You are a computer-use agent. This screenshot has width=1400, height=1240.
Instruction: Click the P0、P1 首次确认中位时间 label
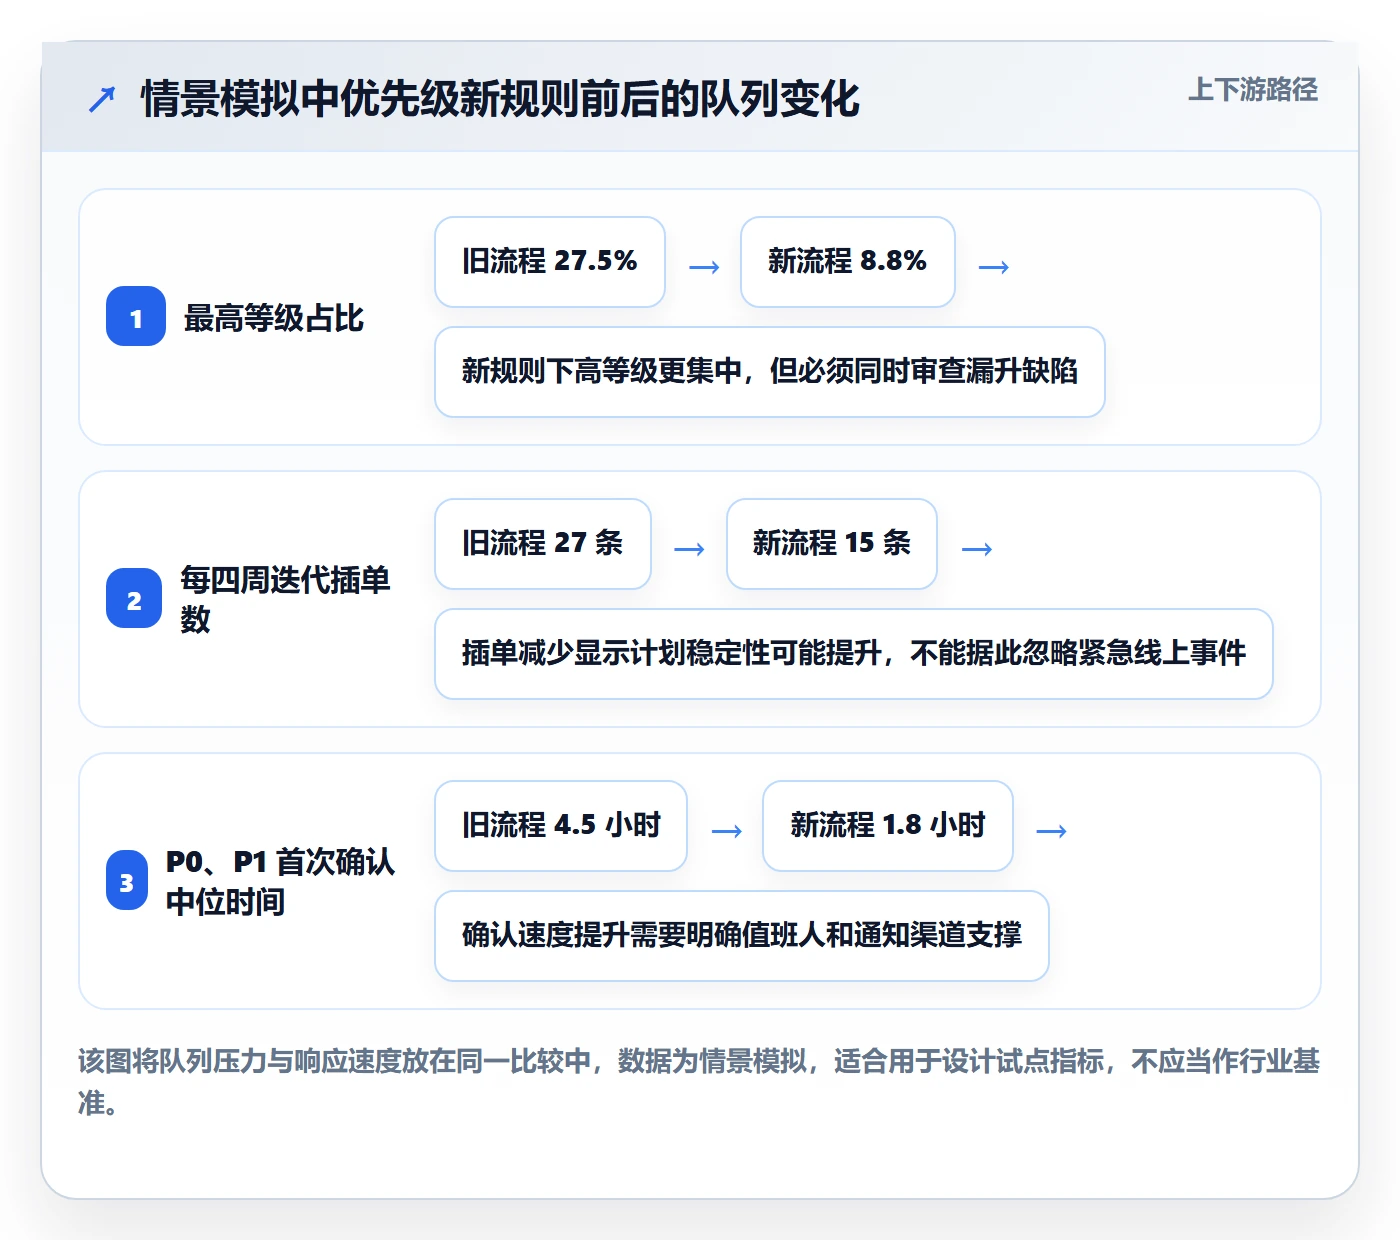click(x=280, y=881)
